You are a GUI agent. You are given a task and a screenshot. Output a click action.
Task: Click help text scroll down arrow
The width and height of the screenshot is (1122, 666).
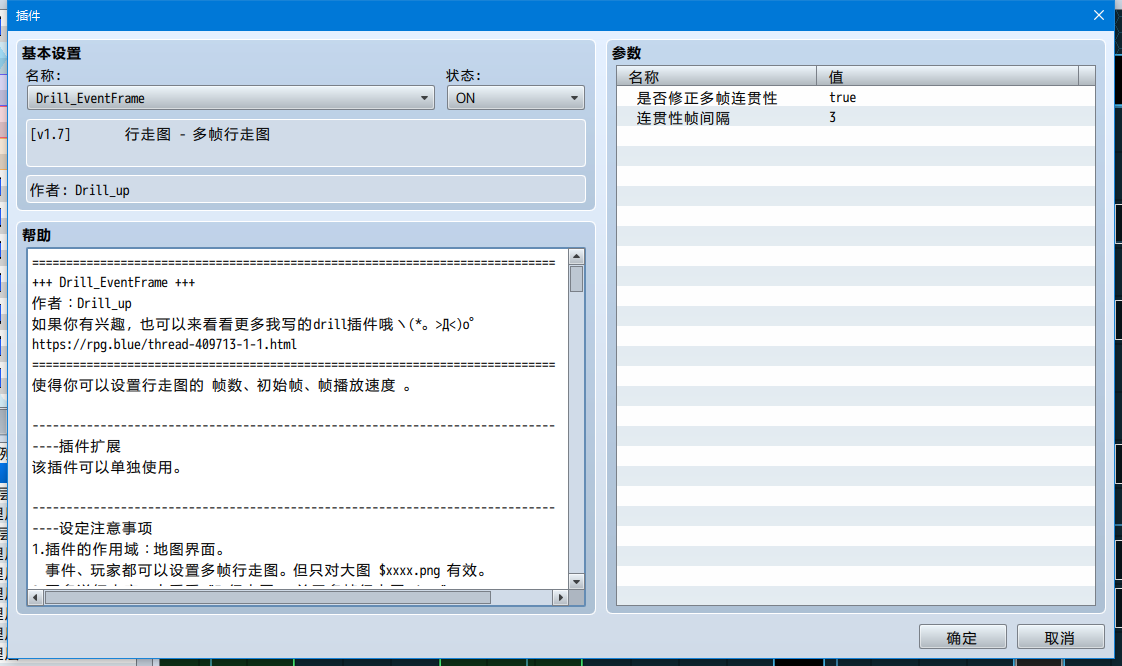coord(576,581)
